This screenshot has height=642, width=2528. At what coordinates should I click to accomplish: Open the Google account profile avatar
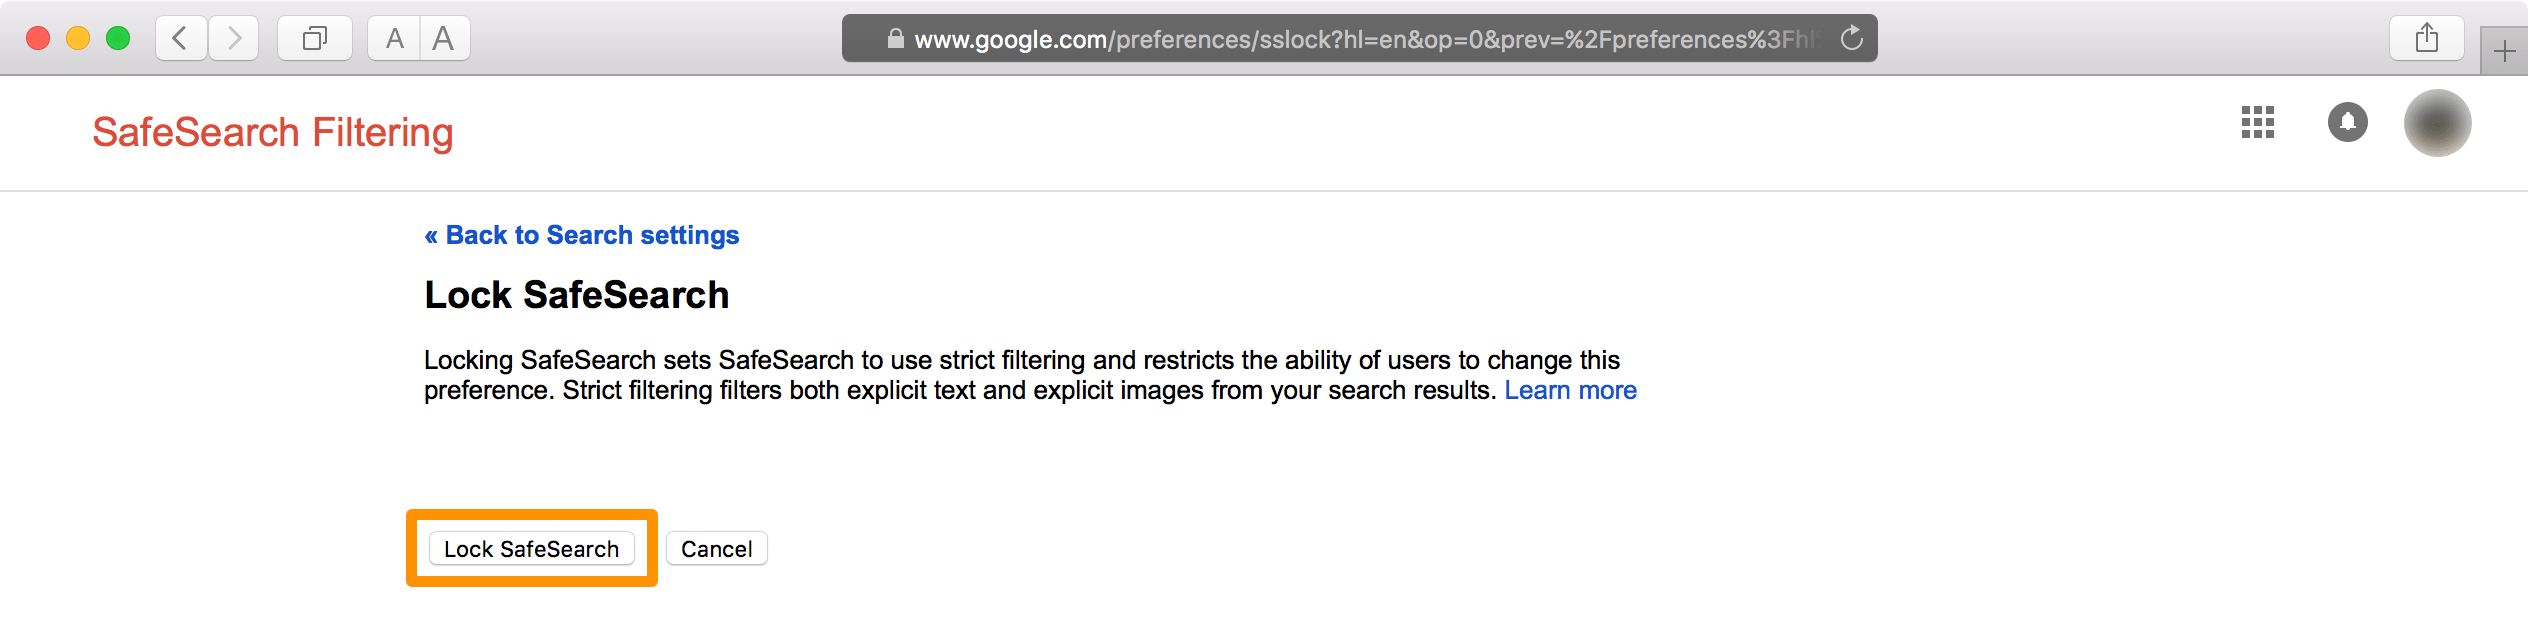tap(2438, 122)
